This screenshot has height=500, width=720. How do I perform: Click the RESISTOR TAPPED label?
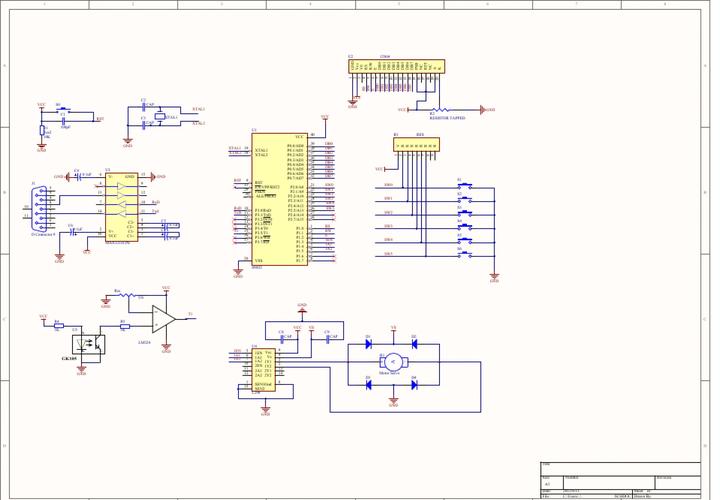[447, 118]
